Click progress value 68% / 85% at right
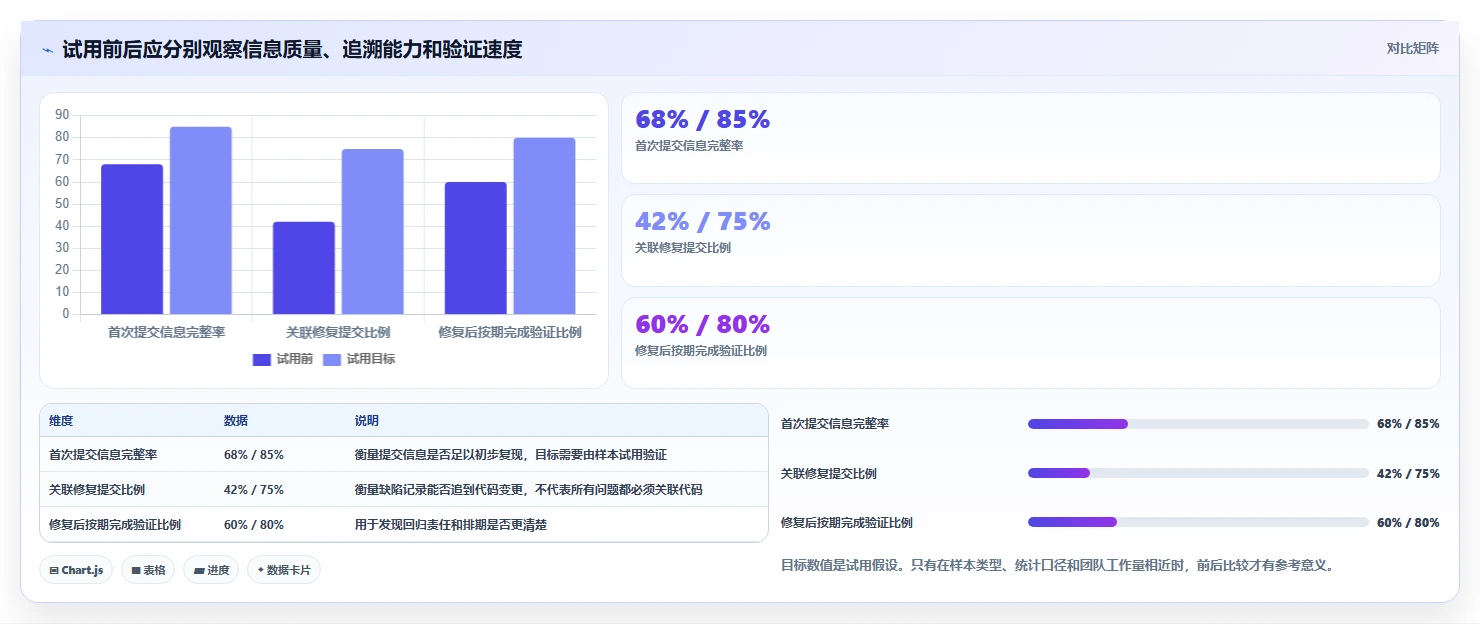 click(x=1408, y=424)
